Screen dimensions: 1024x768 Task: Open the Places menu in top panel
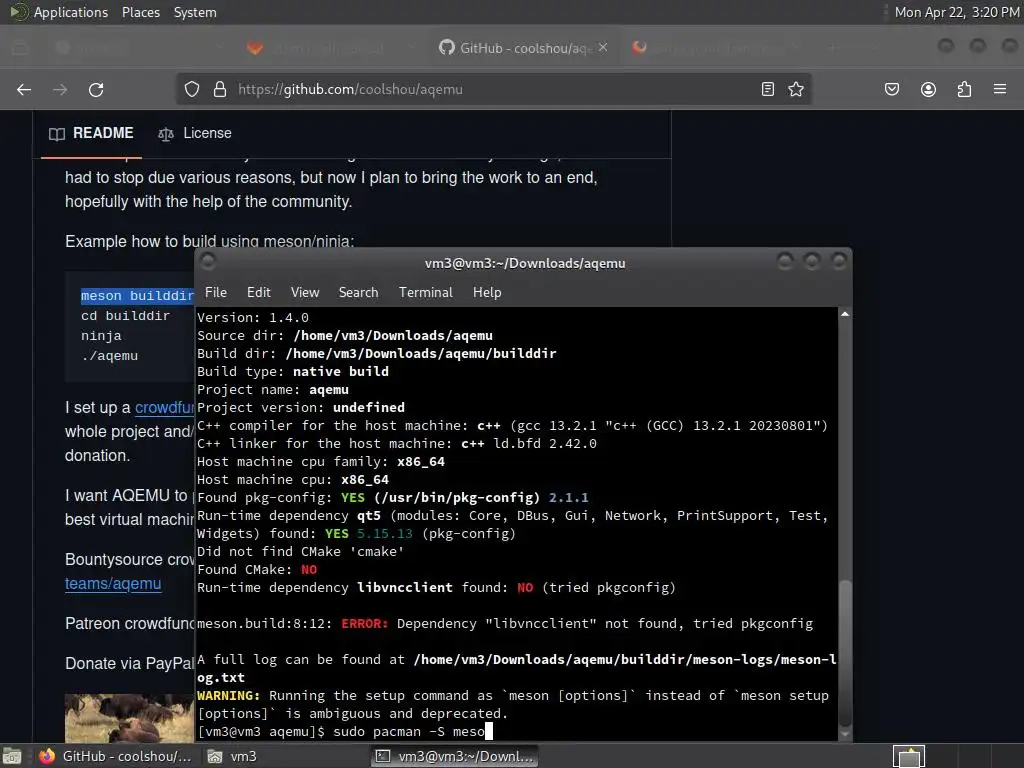[x=141, y=12]
